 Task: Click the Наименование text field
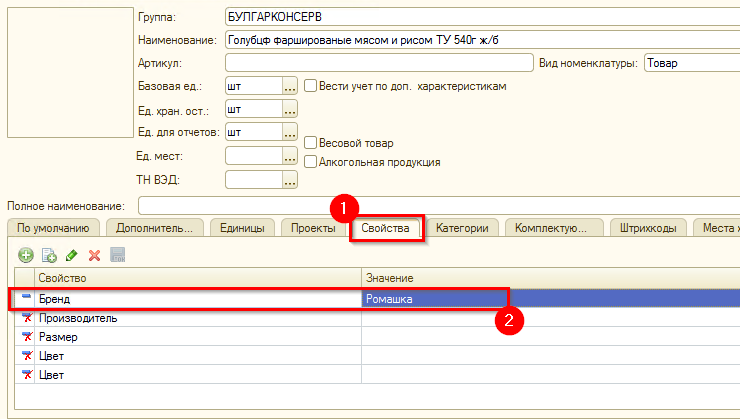(x=480, y=40)
